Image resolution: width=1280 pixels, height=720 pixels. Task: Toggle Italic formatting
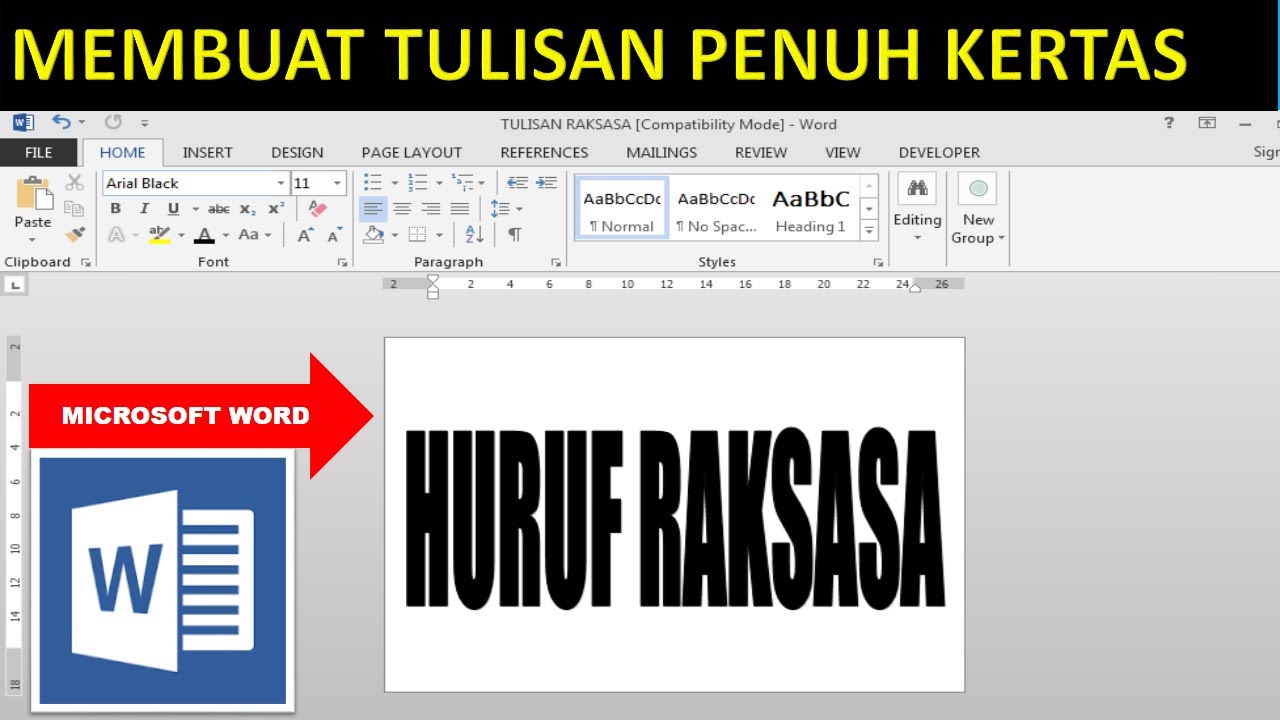click(144, 209)
